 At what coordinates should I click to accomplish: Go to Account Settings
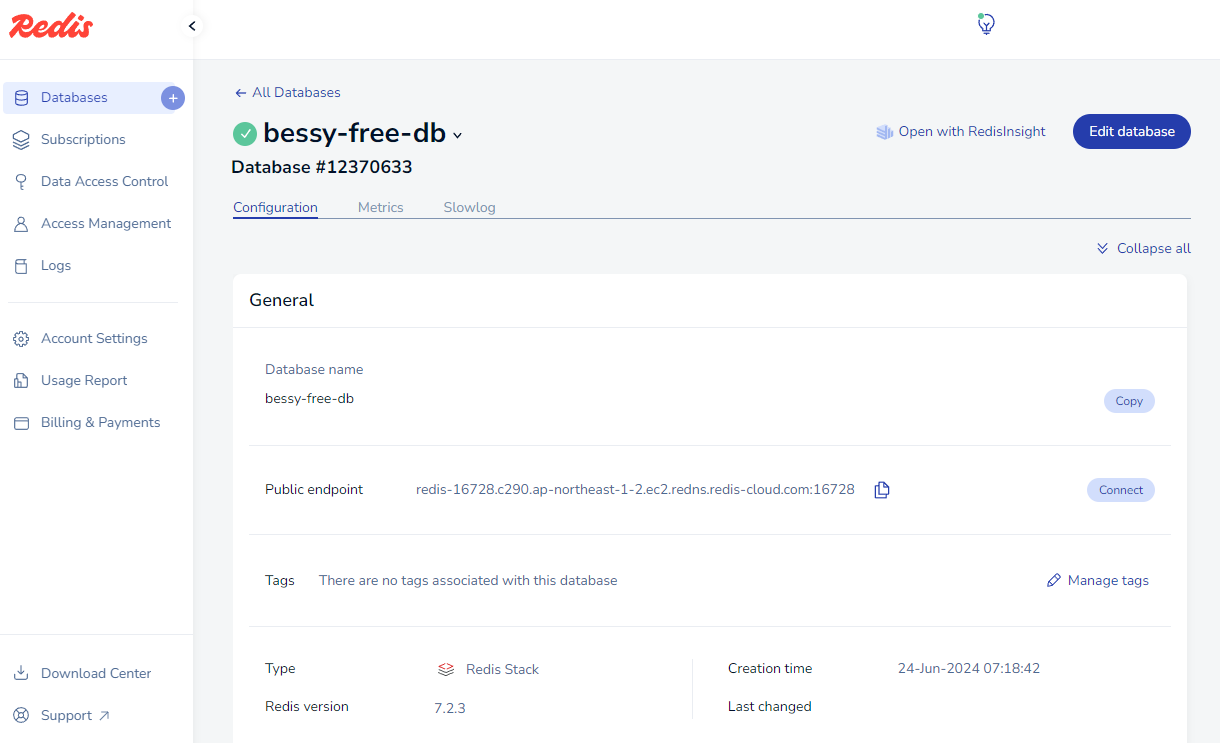pyautogui.click(x=95, y=339)
